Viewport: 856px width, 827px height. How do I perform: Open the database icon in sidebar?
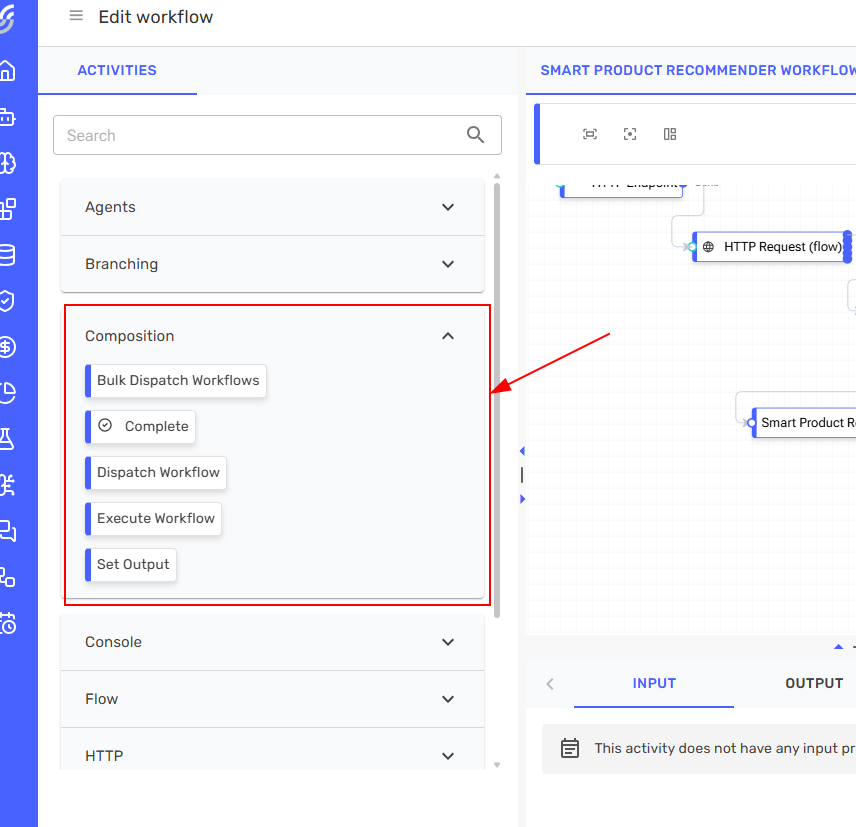tap(7, 255)
